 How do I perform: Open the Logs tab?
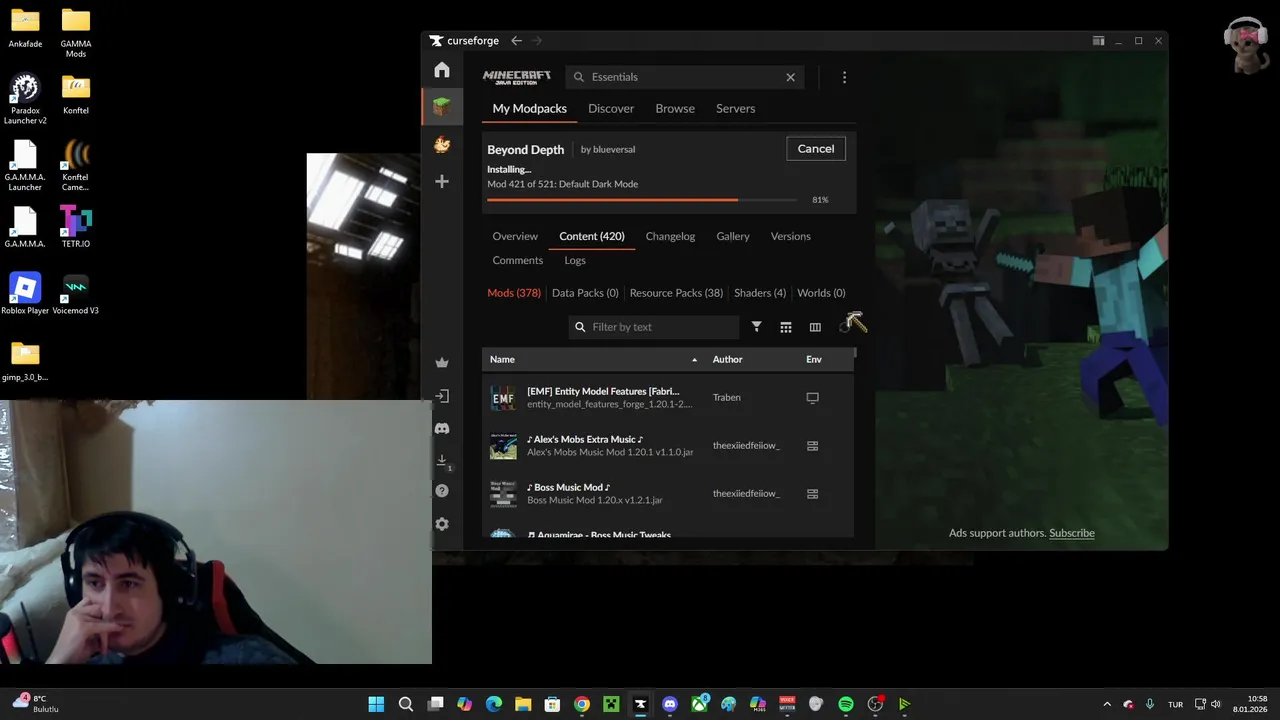point(575,260)
